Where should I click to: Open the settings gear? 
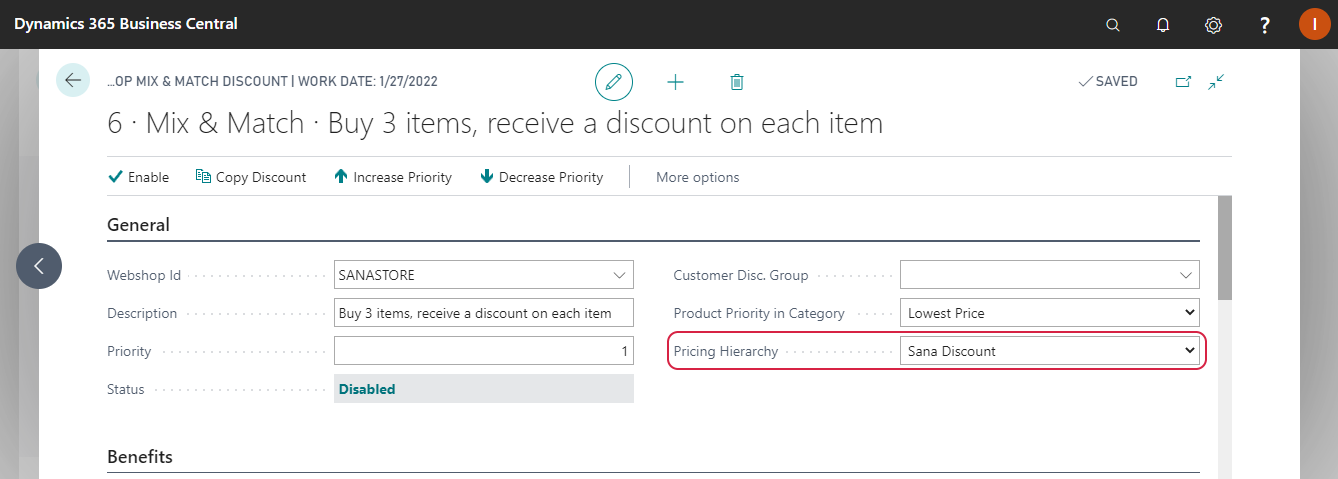coord(1213,25)
